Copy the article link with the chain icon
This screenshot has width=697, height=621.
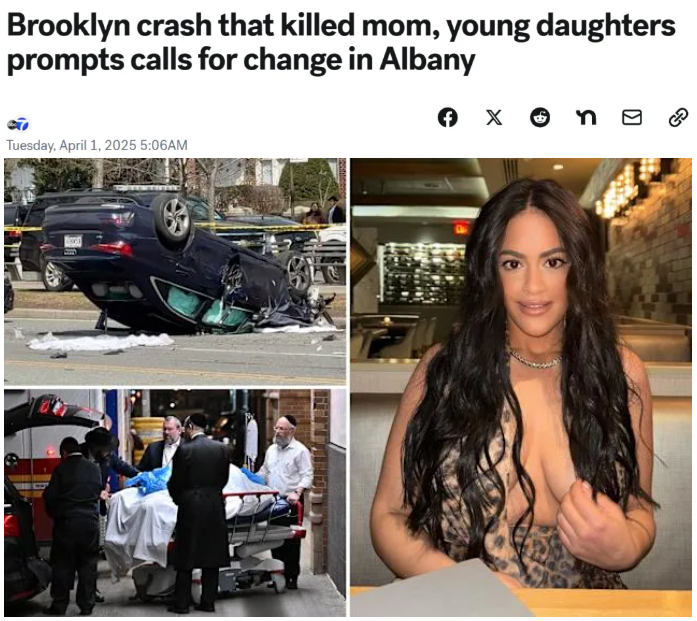point(678,118)
